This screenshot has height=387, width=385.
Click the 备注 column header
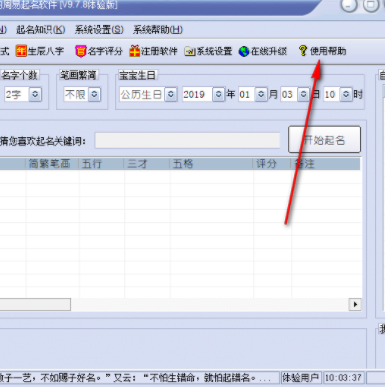(326, 164)
